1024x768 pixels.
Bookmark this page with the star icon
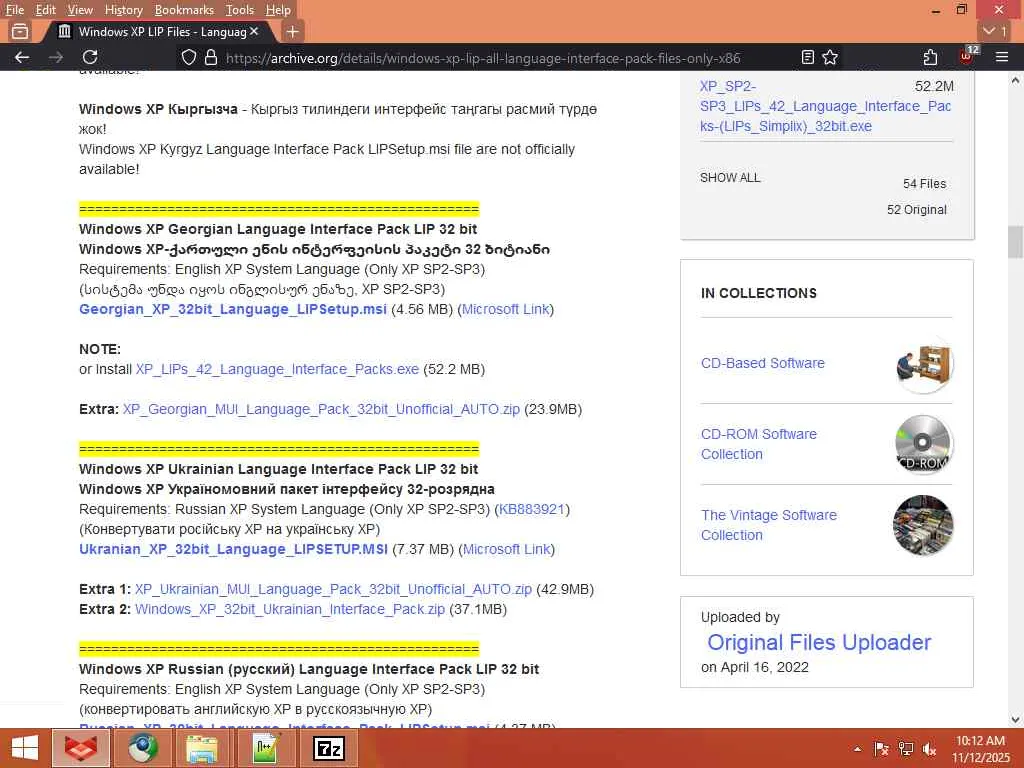click(830, 57)
